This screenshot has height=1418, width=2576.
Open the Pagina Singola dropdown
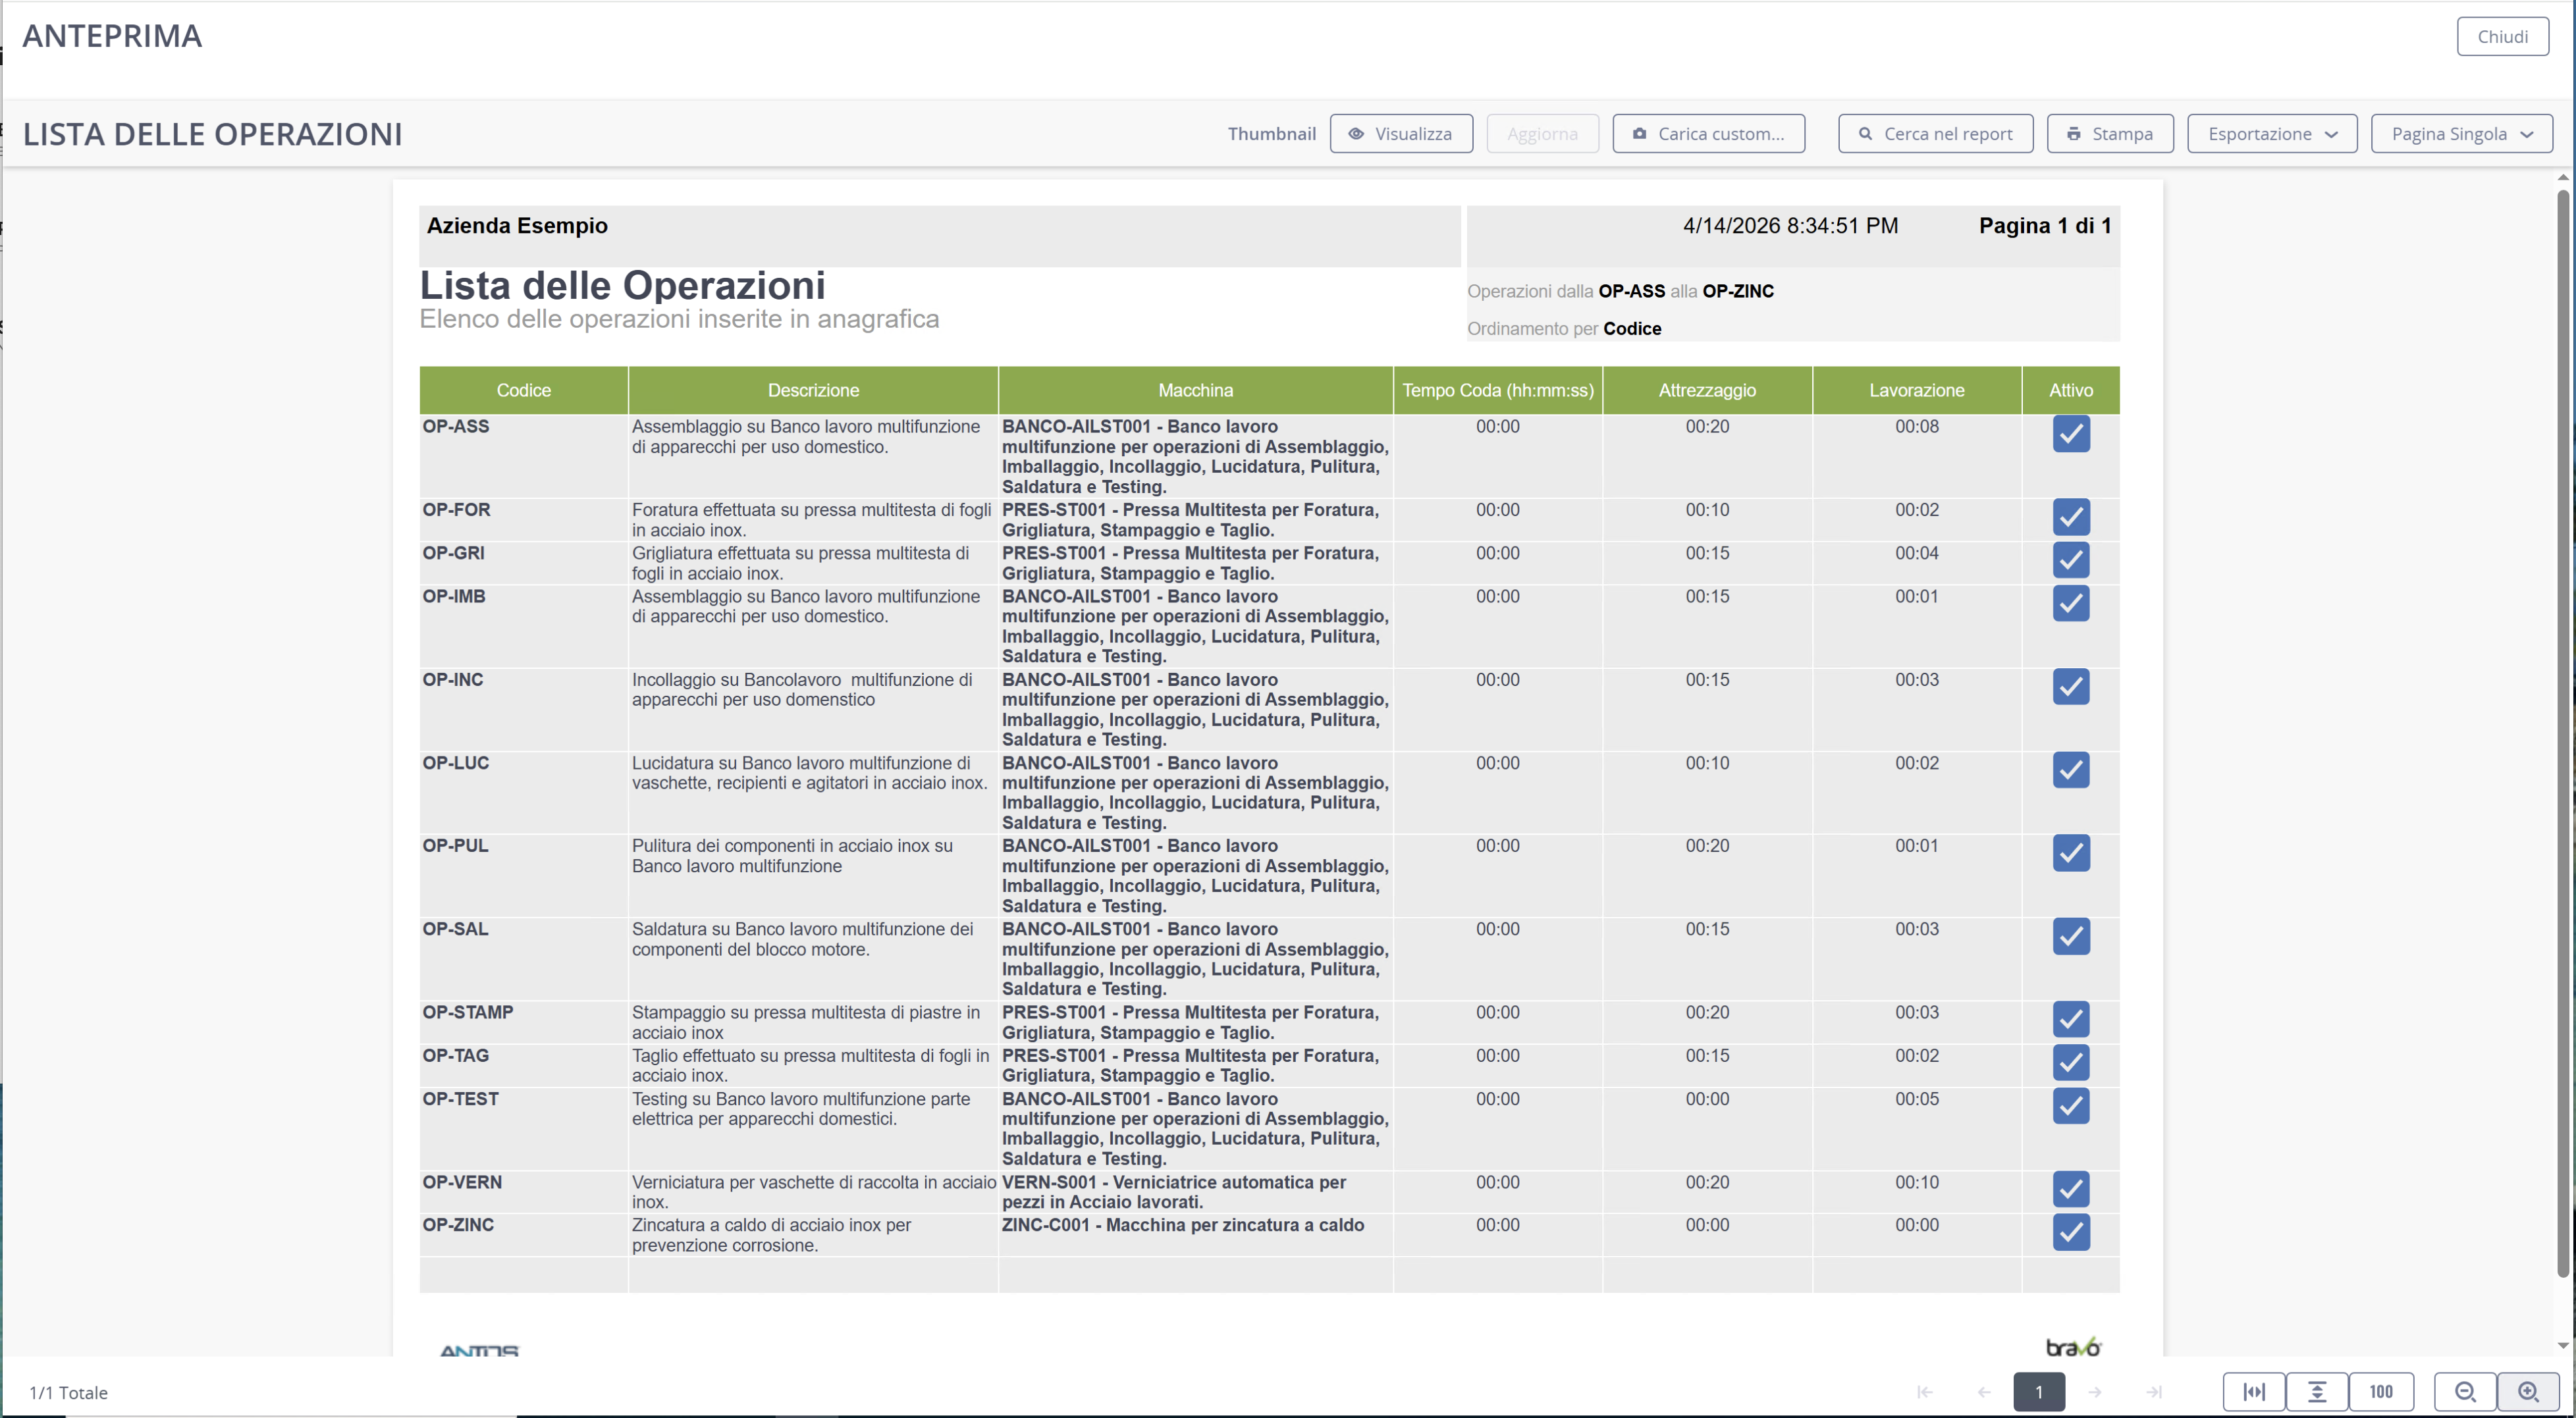2461,134
